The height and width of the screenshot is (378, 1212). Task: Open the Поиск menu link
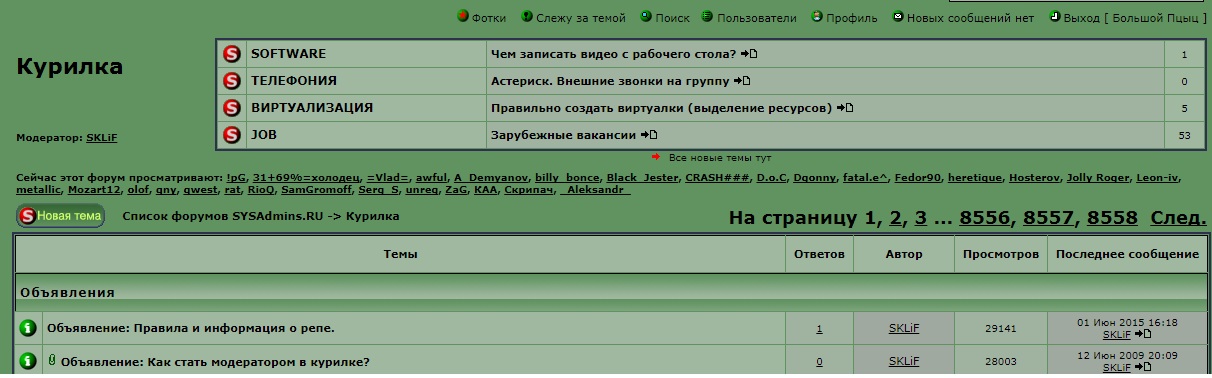(673, 18)
